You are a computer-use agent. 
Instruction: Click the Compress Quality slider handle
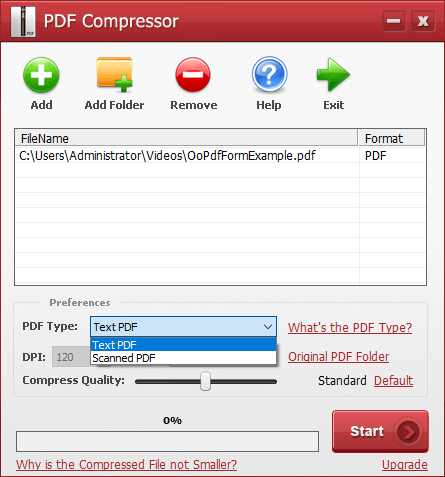point(205,381)
